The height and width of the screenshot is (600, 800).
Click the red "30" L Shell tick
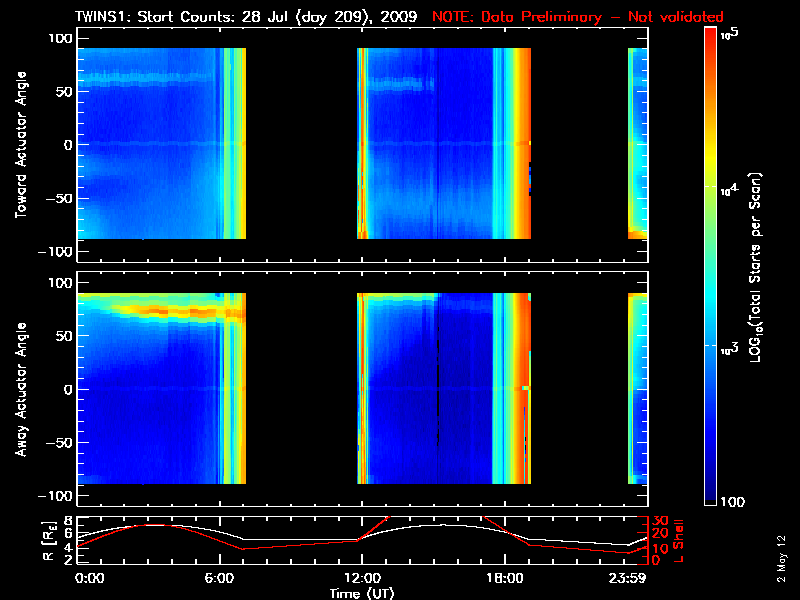tap(660, 521)
